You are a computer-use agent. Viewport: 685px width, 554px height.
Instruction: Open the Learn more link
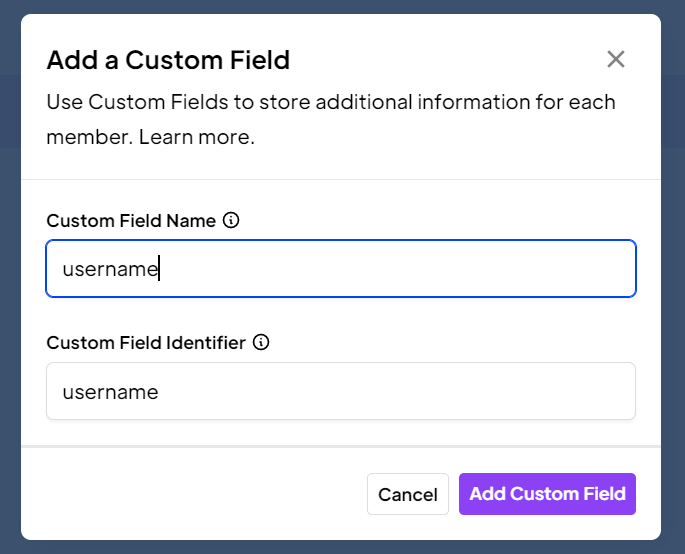[196, 137]
